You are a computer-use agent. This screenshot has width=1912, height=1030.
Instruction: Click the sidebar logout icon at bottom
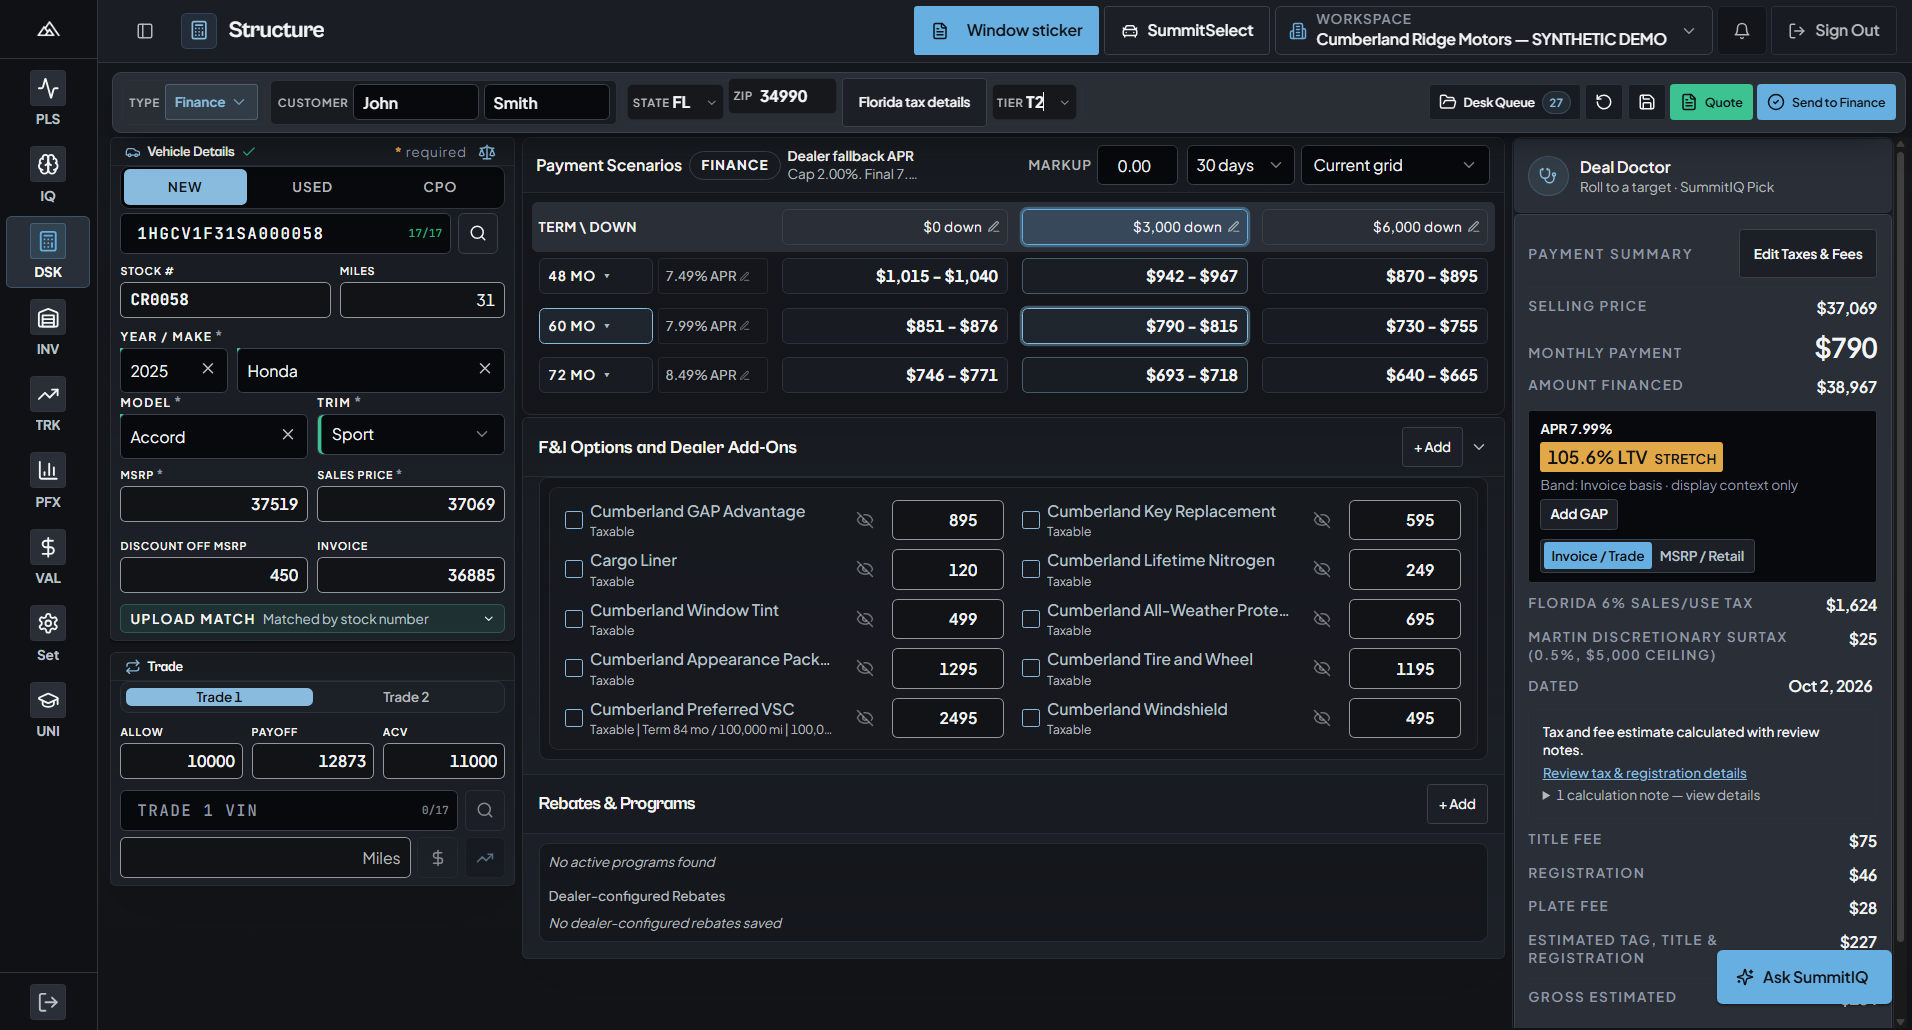48,1002
